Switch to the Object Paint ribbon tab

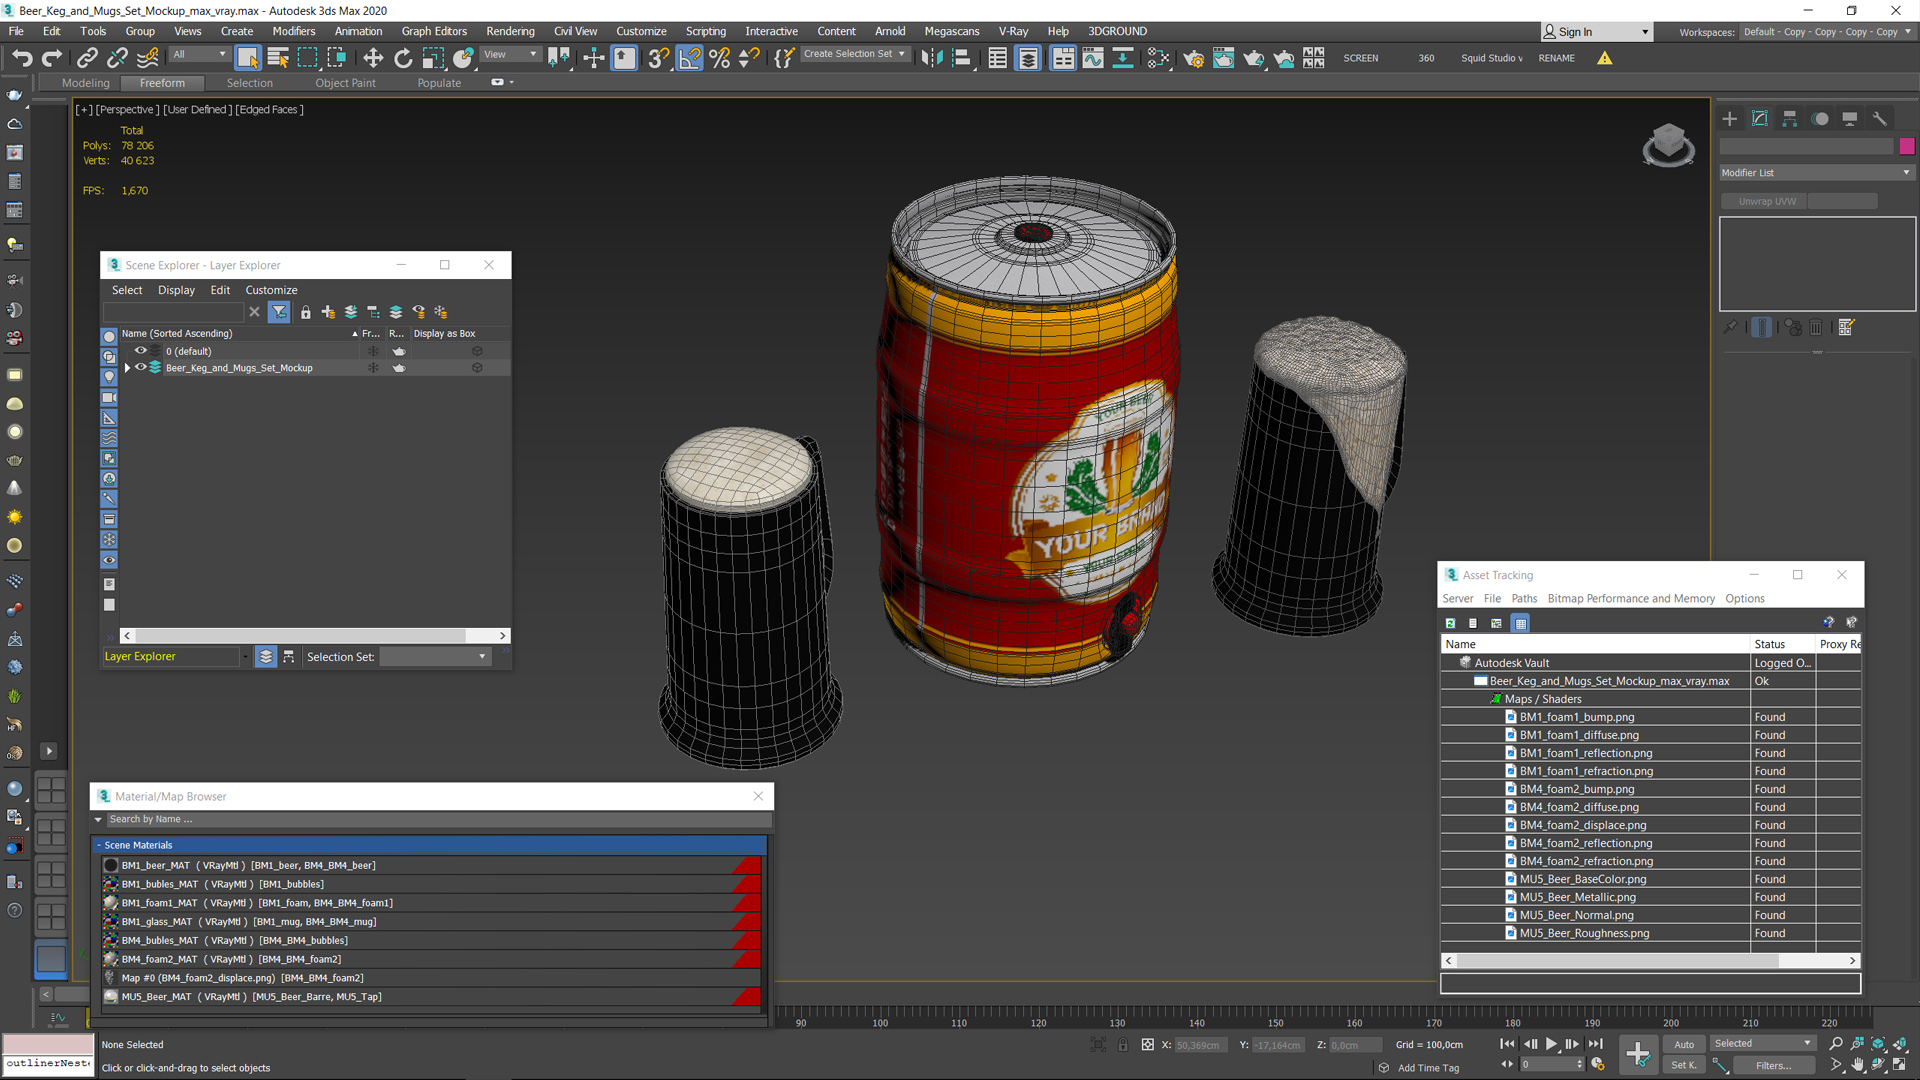(x=345, y=83)
